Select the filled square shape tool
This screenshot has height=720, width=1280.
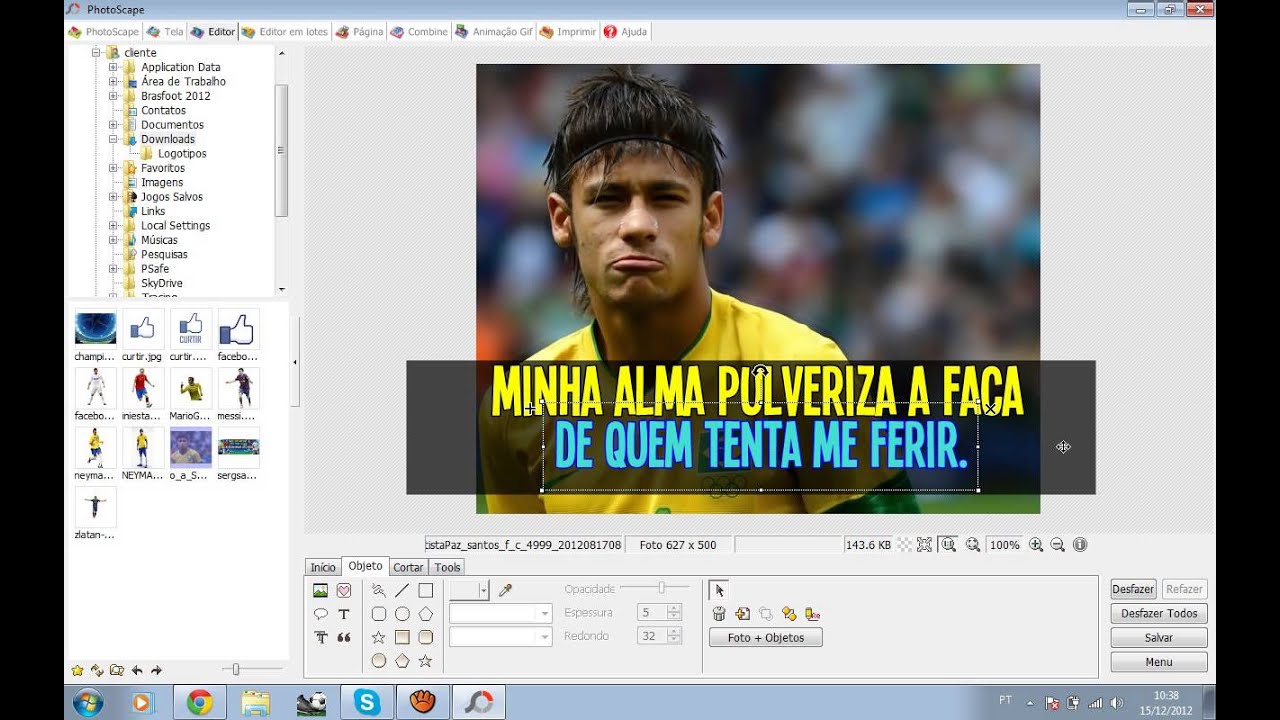point(402,637)
